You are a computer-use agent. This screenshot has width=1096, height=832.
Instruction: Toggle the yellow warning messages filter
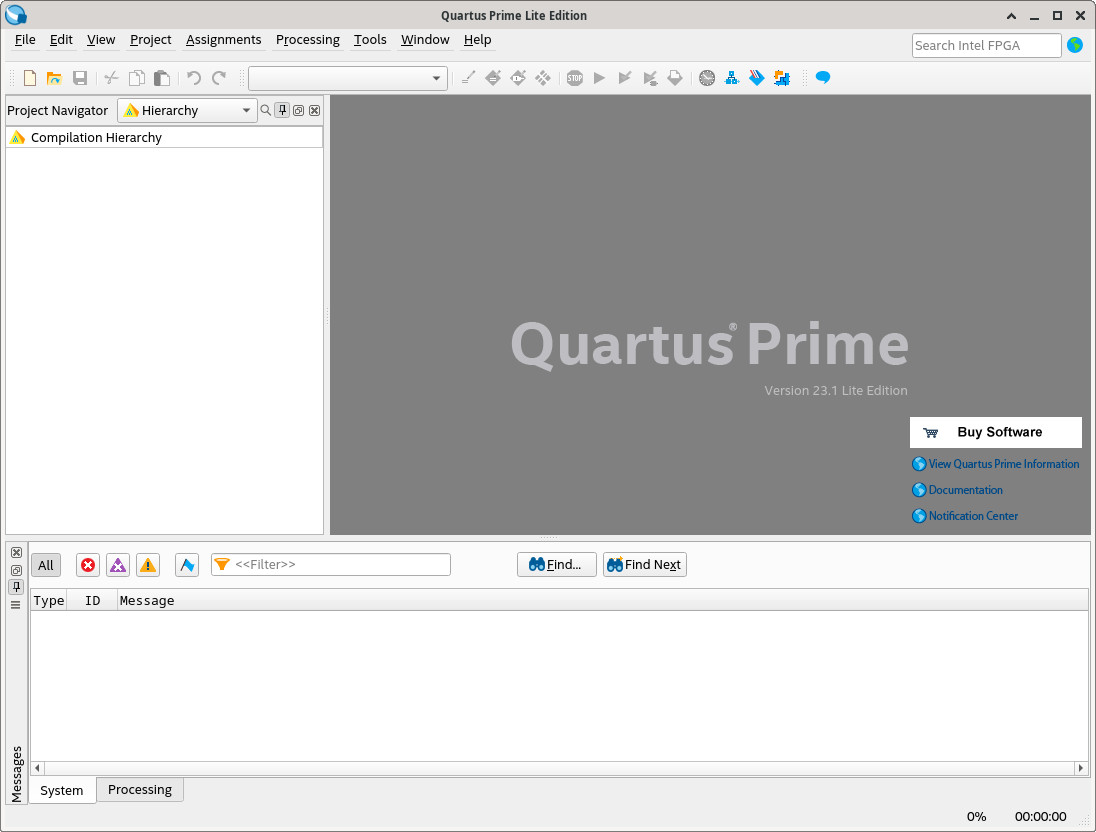coord(147,565)
